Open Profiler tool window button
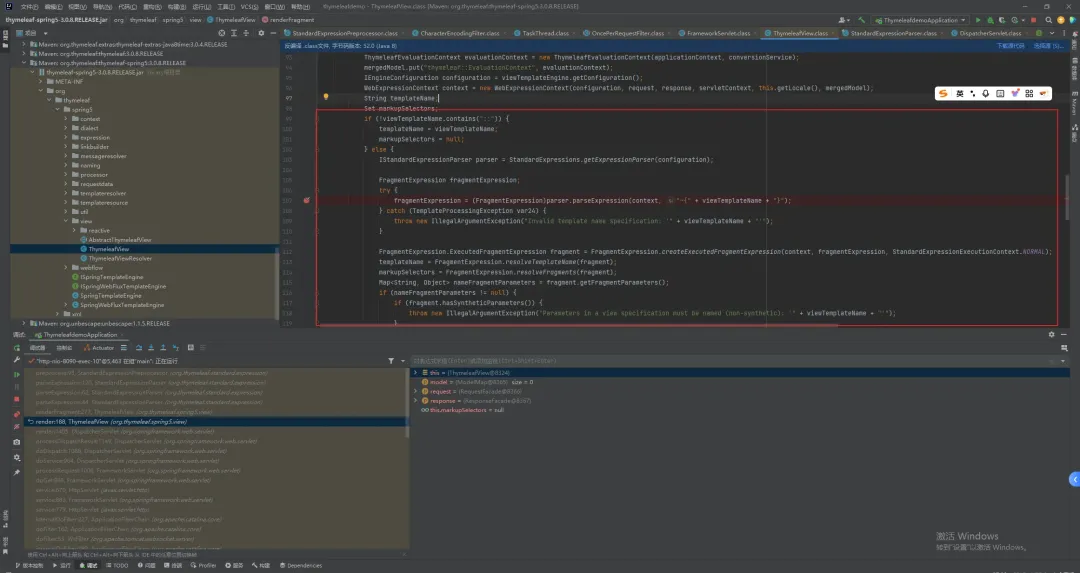The image size is (1080, 573). point(203,565)
